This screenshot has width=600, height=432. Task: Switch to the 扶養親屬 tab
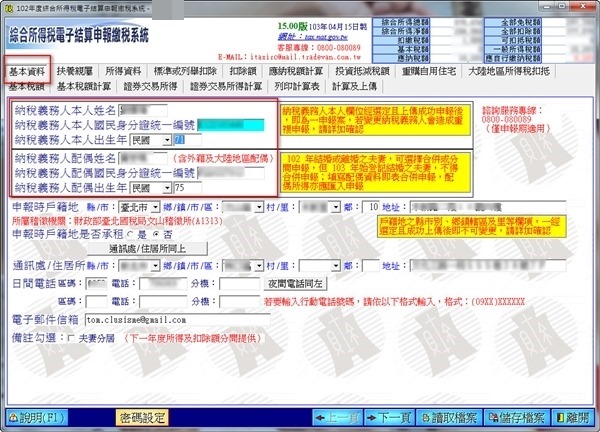(x=75, y=71)
